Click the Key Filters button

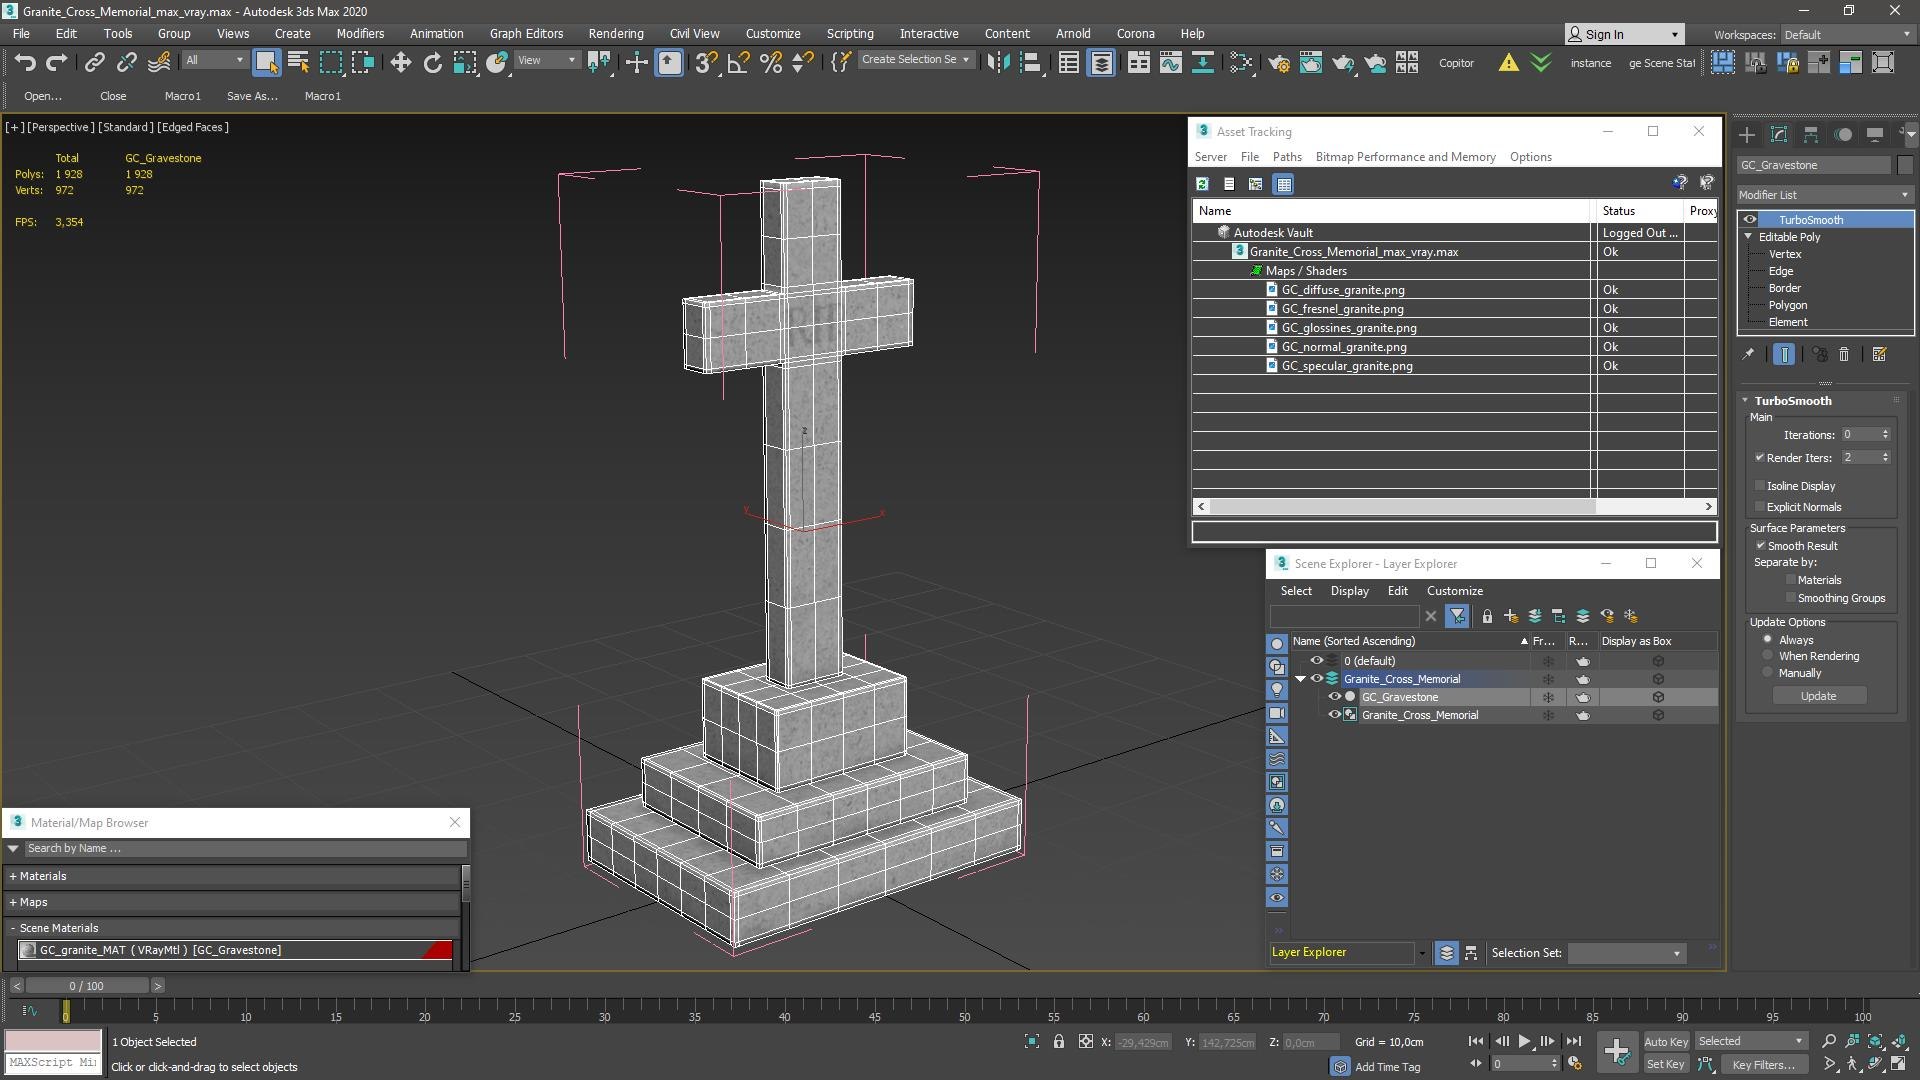point(1763,1065)
